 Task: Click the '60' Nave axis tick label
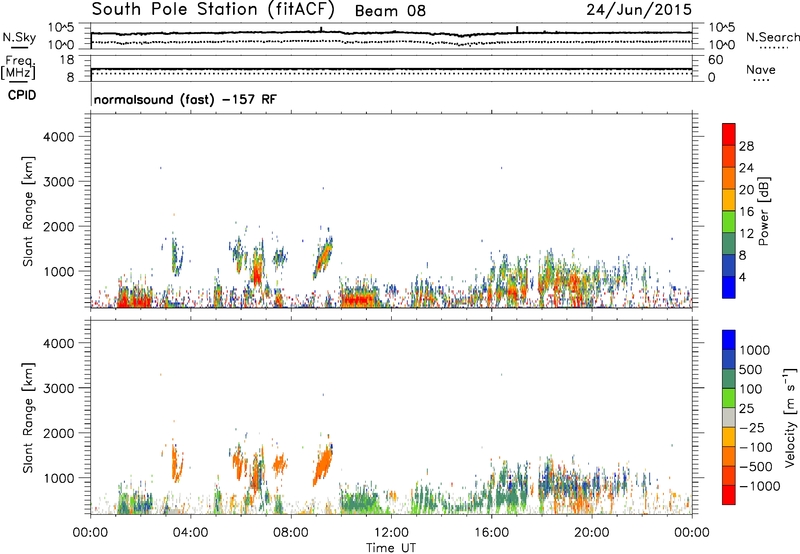715,60
